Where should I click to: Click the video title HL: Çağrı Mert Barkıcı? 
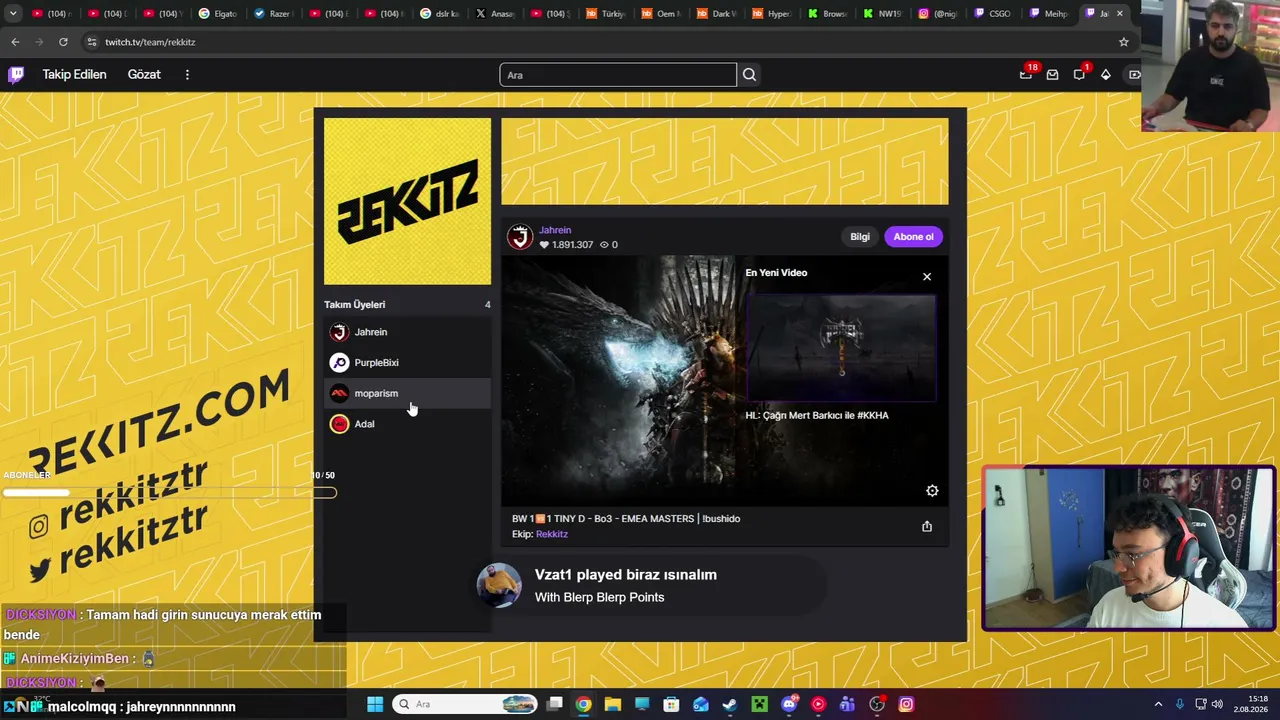tap(817, 415)
